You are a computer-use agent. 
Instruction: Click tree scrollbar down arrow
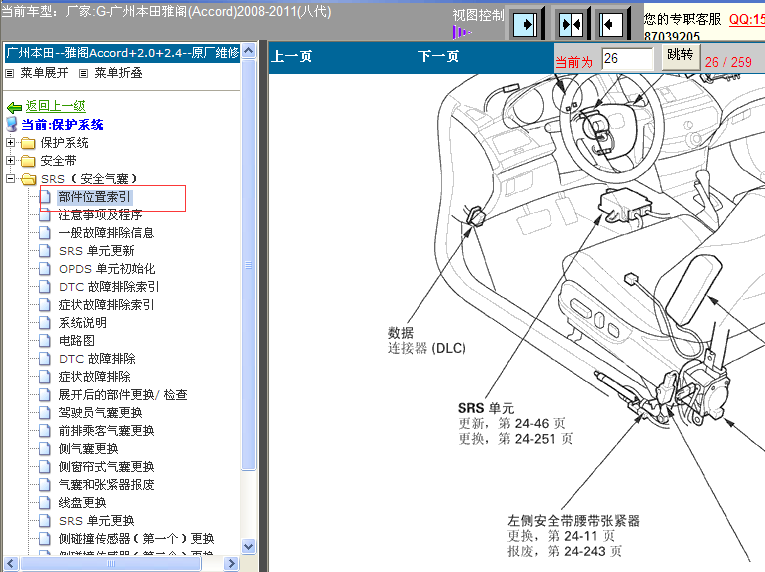[x=249, y=547]
